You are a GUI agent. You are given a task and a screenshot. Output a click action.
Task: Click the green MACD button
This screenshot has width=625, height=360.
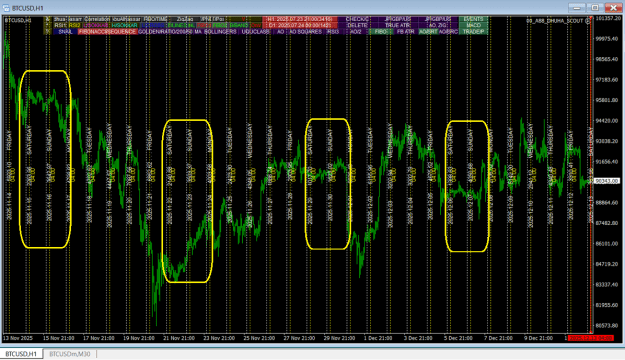(473, 25)
